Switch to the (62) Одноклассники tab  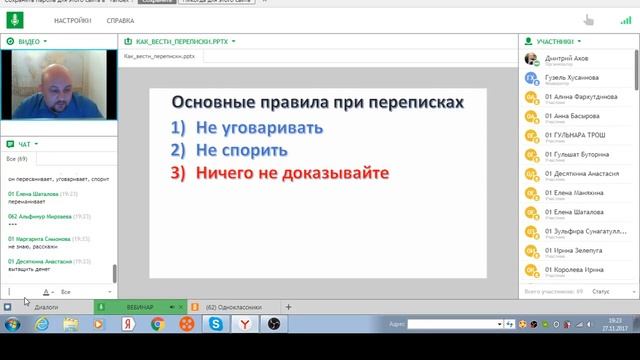234,307
